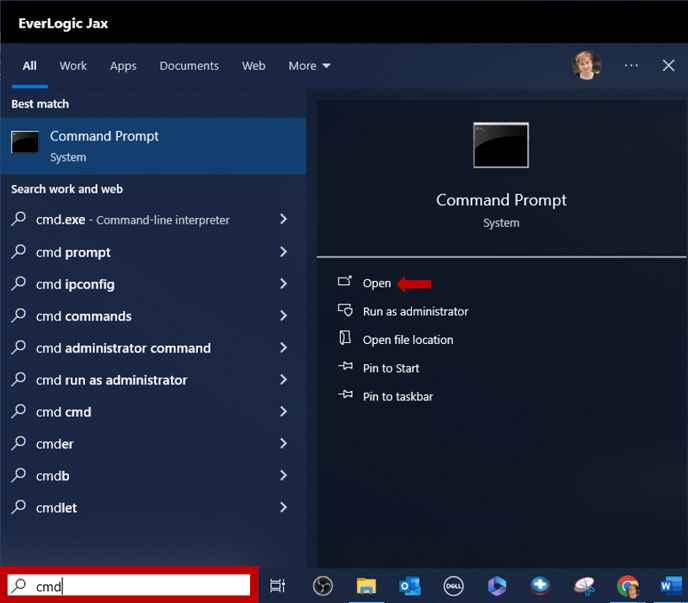Image resolution: width=688 pixels, height=603 pixels.
Task: Choose Run as administrator
Action: pos(416,311)
